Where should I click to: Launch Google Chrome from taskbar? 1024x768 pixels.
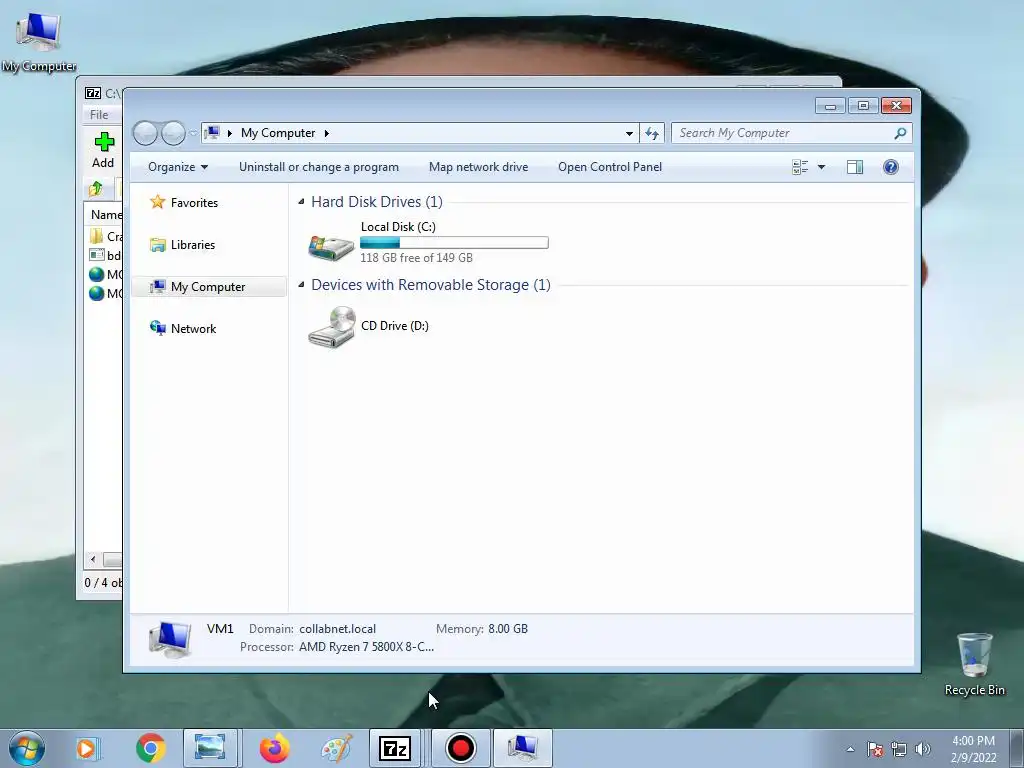click(150, 748)
